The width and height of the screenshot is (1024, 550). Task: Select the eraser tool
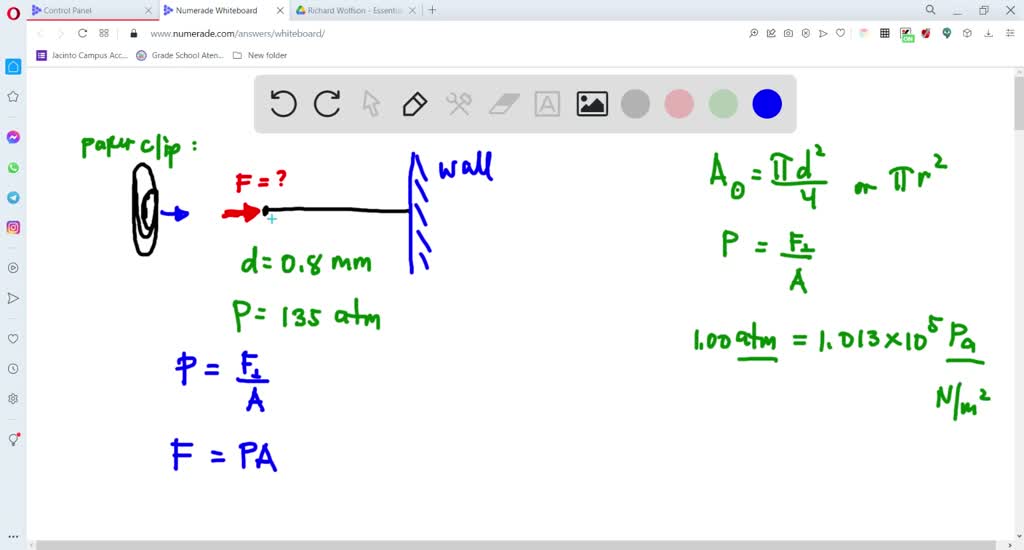(504, 104)
